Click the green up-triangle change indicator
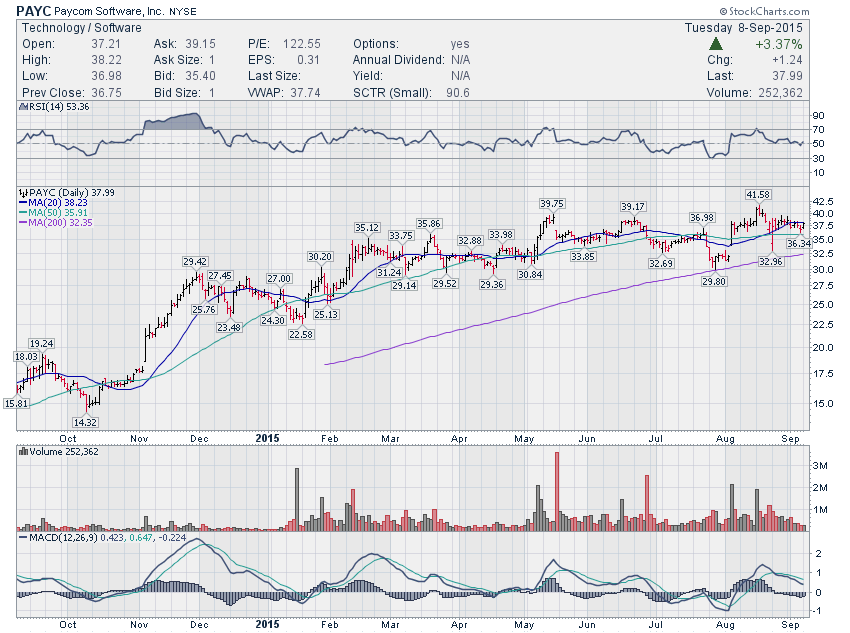Screen dimensions: 850x633 [x=716, y=44]
